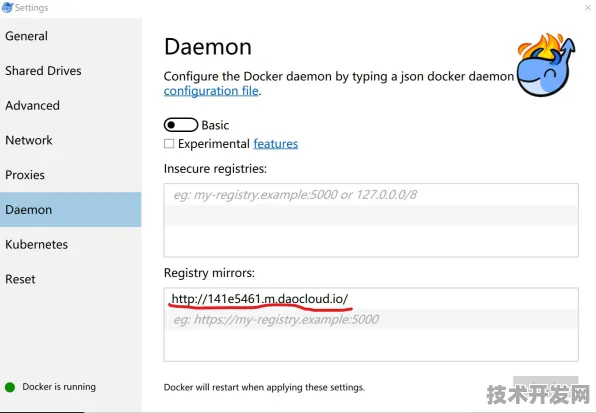Viewport: 596px width, 413px height.
Task: Click the Insecure registries input field
Action: pos(371,220)
